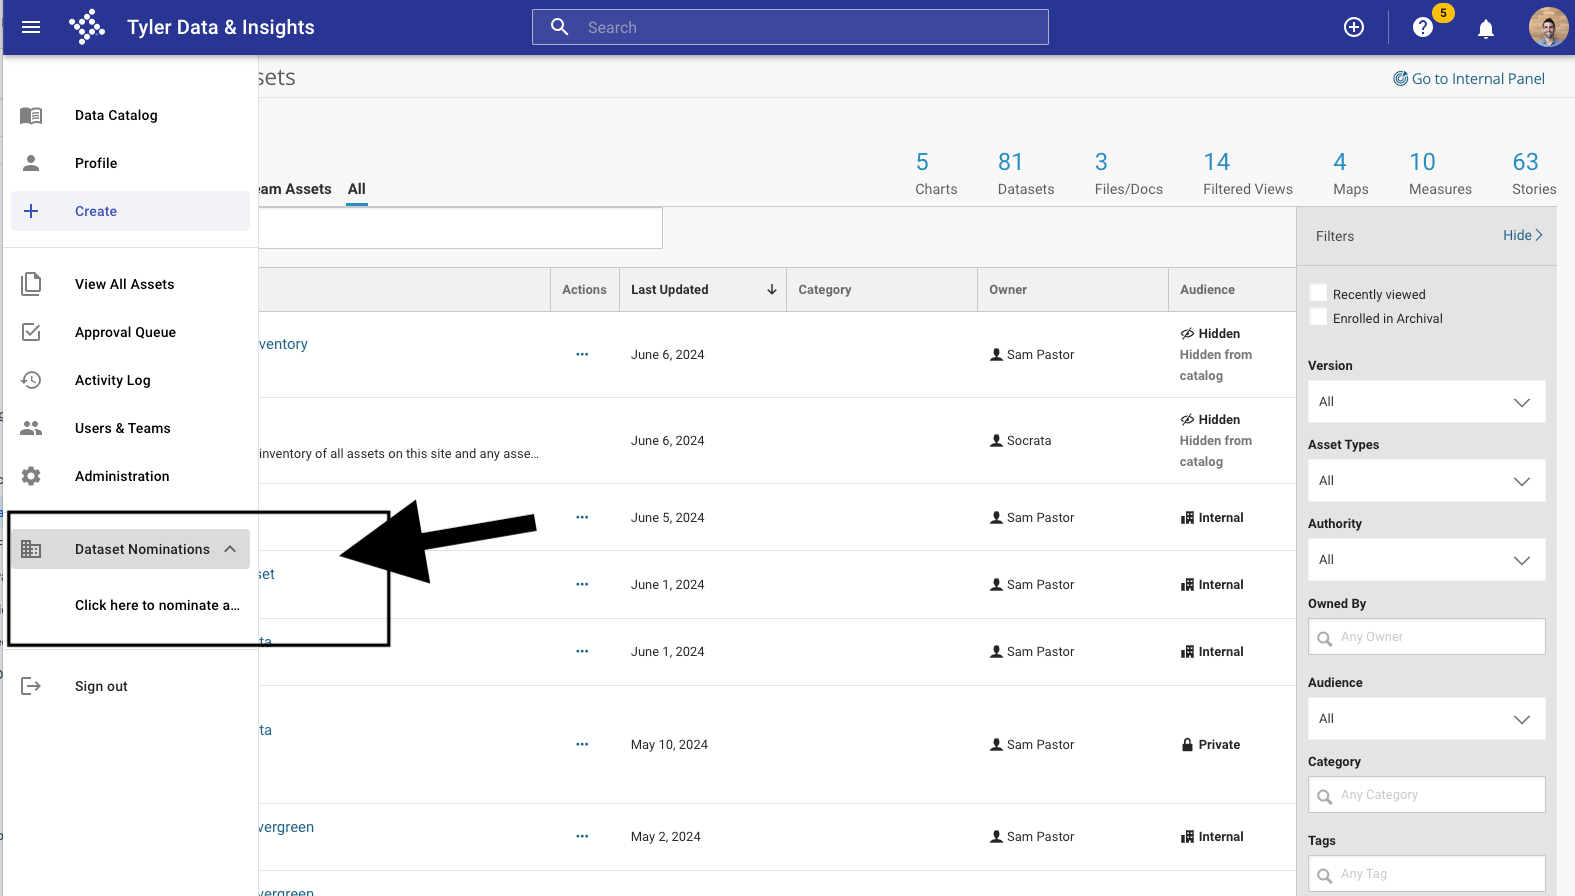Click the Tyler Data & Insights logo
Viewport: 1575px width, 896px height.
(87, 27)
